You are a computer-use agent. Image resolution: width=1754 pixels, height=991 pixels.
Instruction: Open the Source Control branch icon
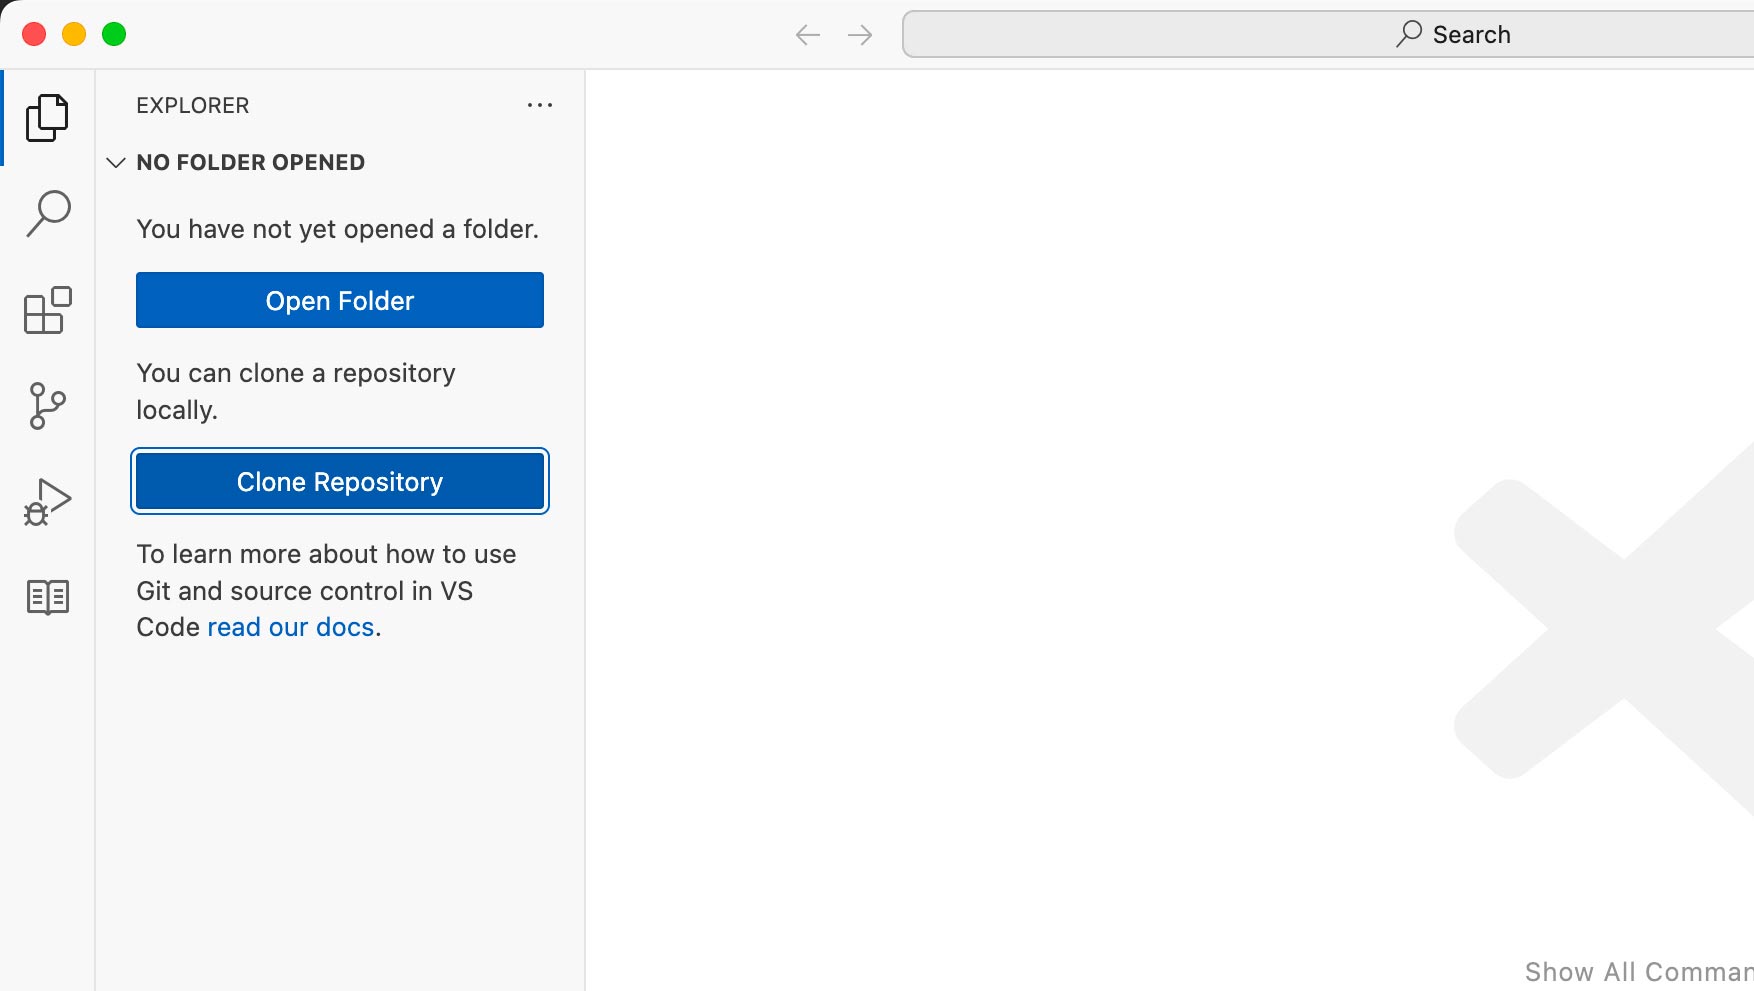[x=47, y=406]
